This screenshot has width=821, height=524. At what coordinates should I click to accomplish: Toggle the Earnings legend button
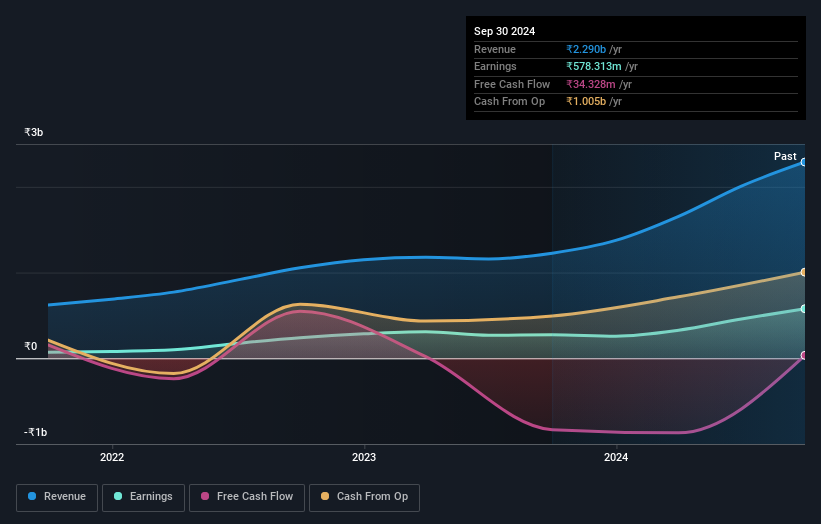pos(143,497)
